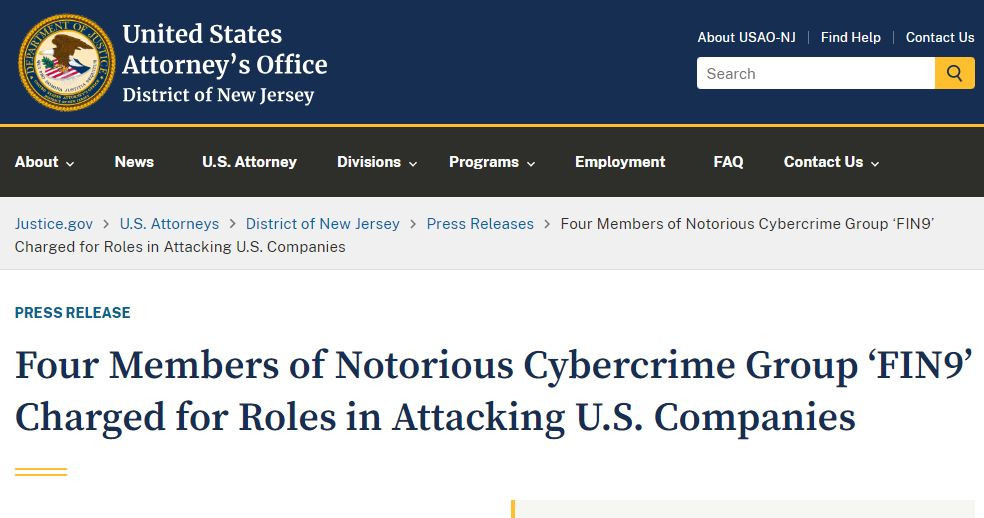Open the U.S. Attorneys breadcrumb link
This screenshot has width=984, height=518.
[169, 224]
